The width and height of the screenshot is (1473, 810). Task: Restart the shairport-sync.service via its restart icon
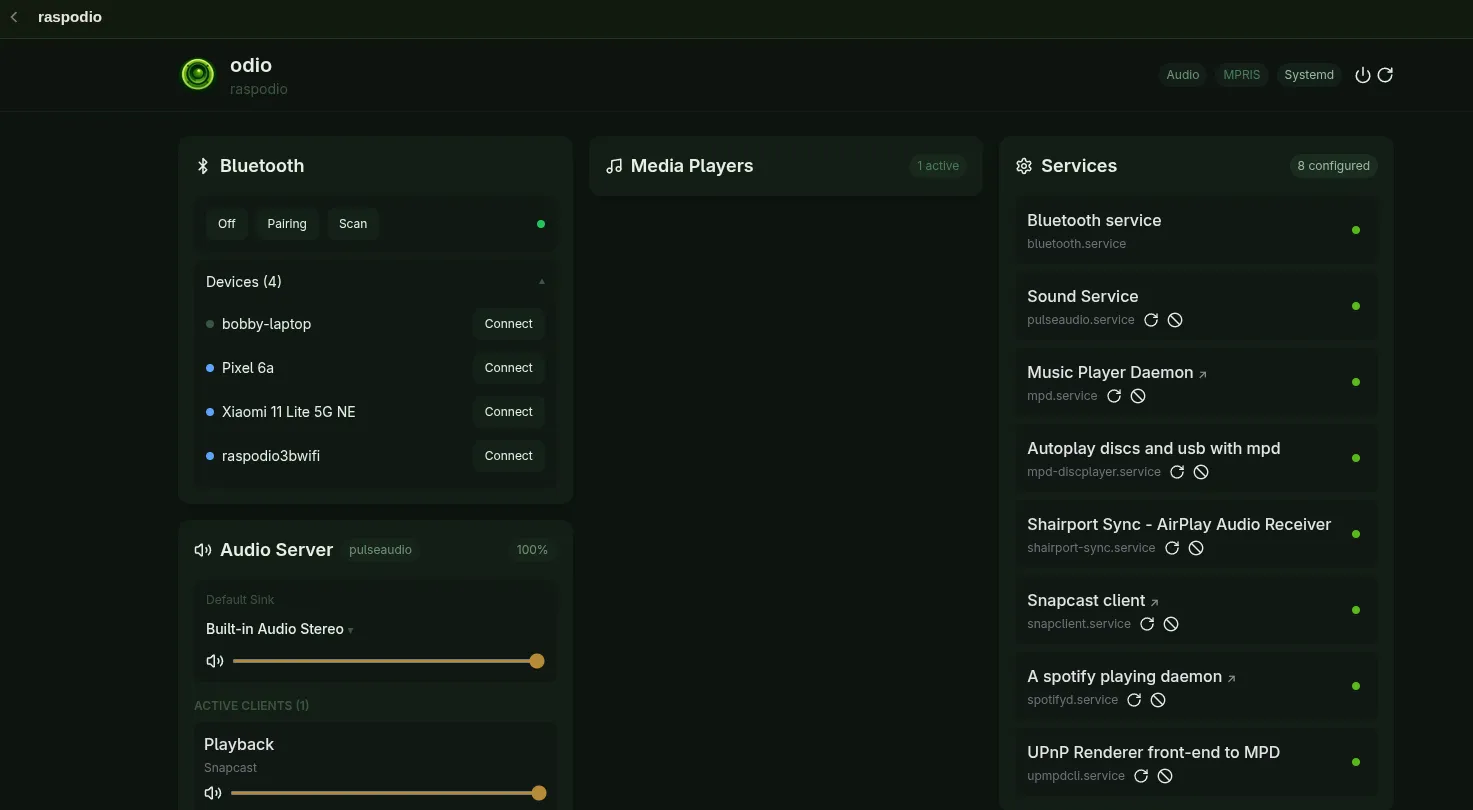pos(1172,548)
